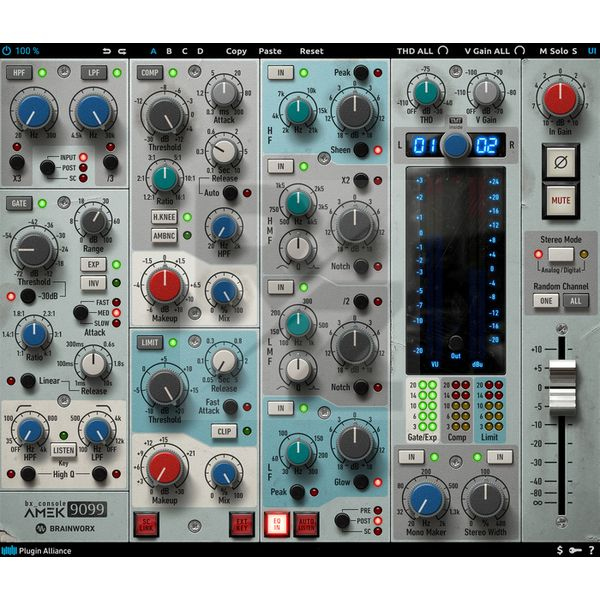600x600 pixels.
Task: Toggle the GATE section button
Action: [x=19, y=204]
